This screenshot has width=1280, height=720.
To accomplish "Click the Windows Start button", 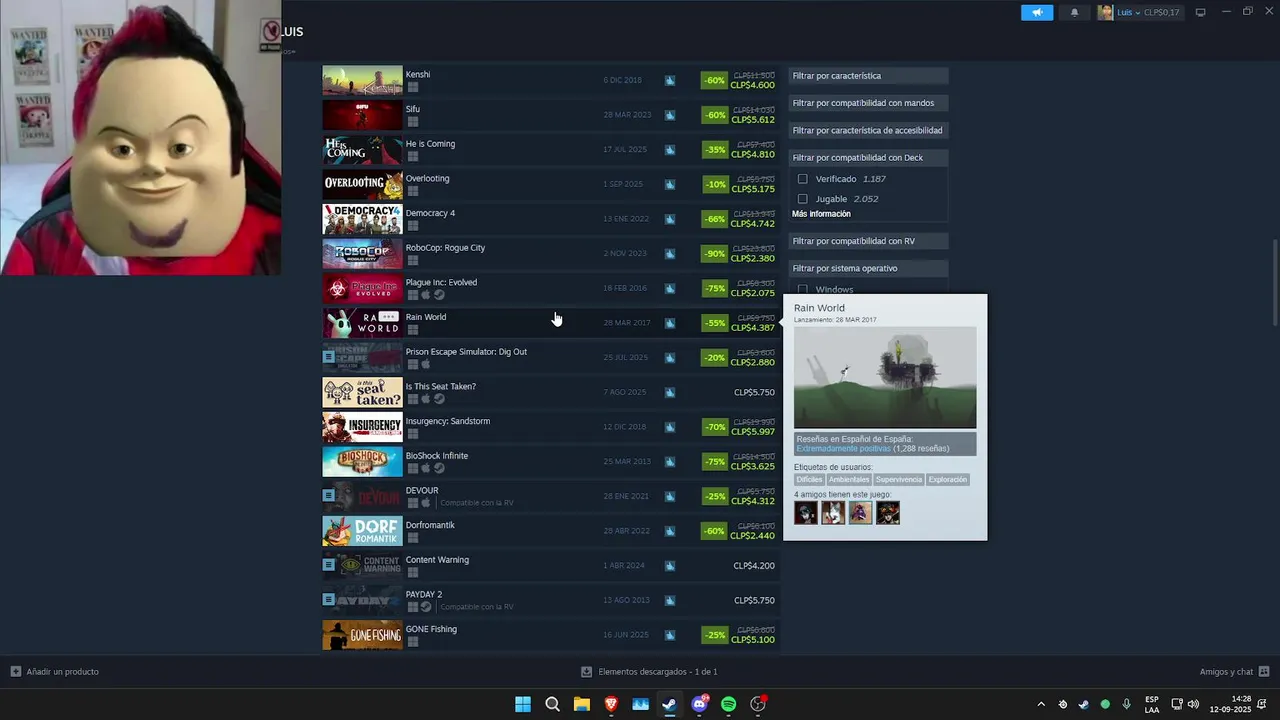I will pyautogui.click(x=523, y=704).
